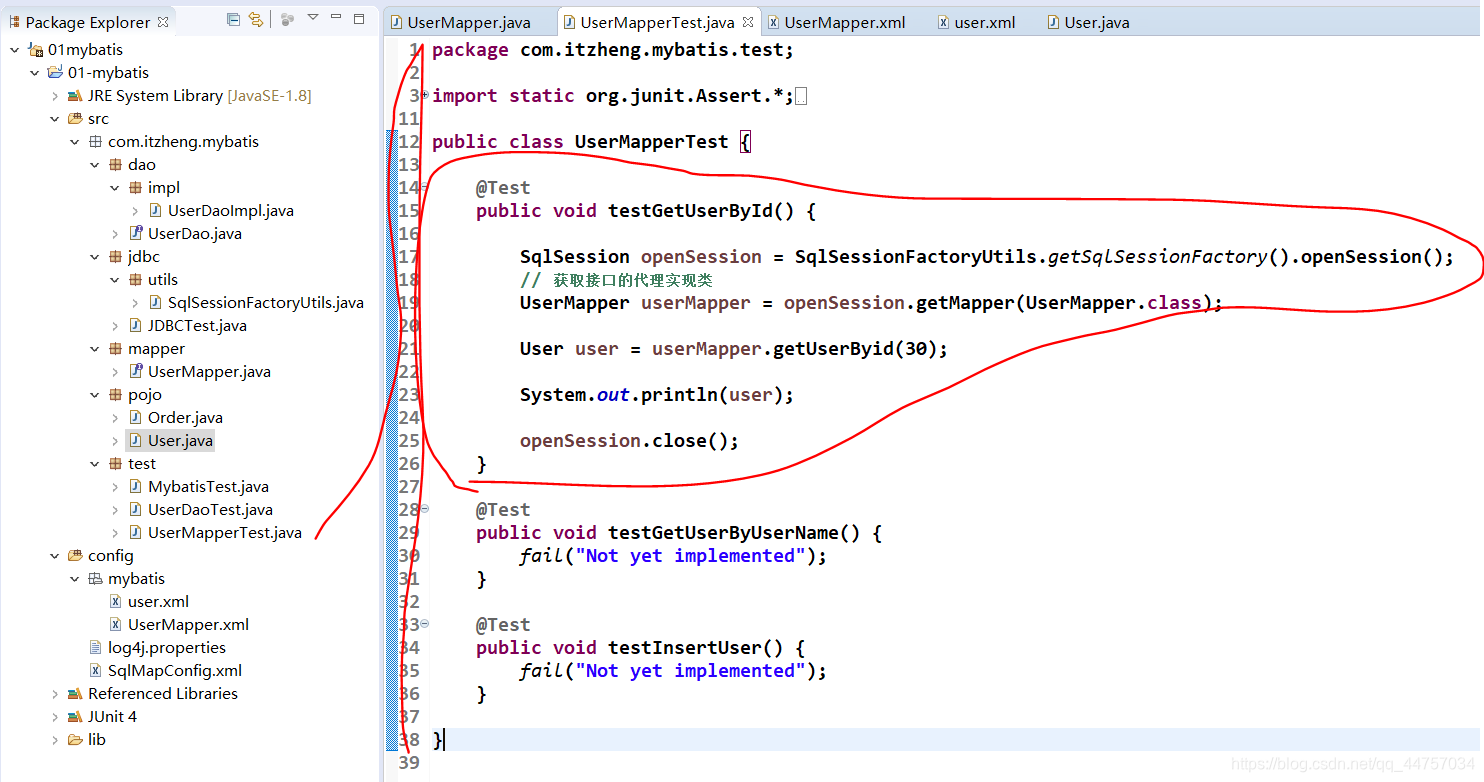Image resolution: width=1484 pixels, height=782 pixels.
Task: Select the impl package in tree
Action: point(164,188)
